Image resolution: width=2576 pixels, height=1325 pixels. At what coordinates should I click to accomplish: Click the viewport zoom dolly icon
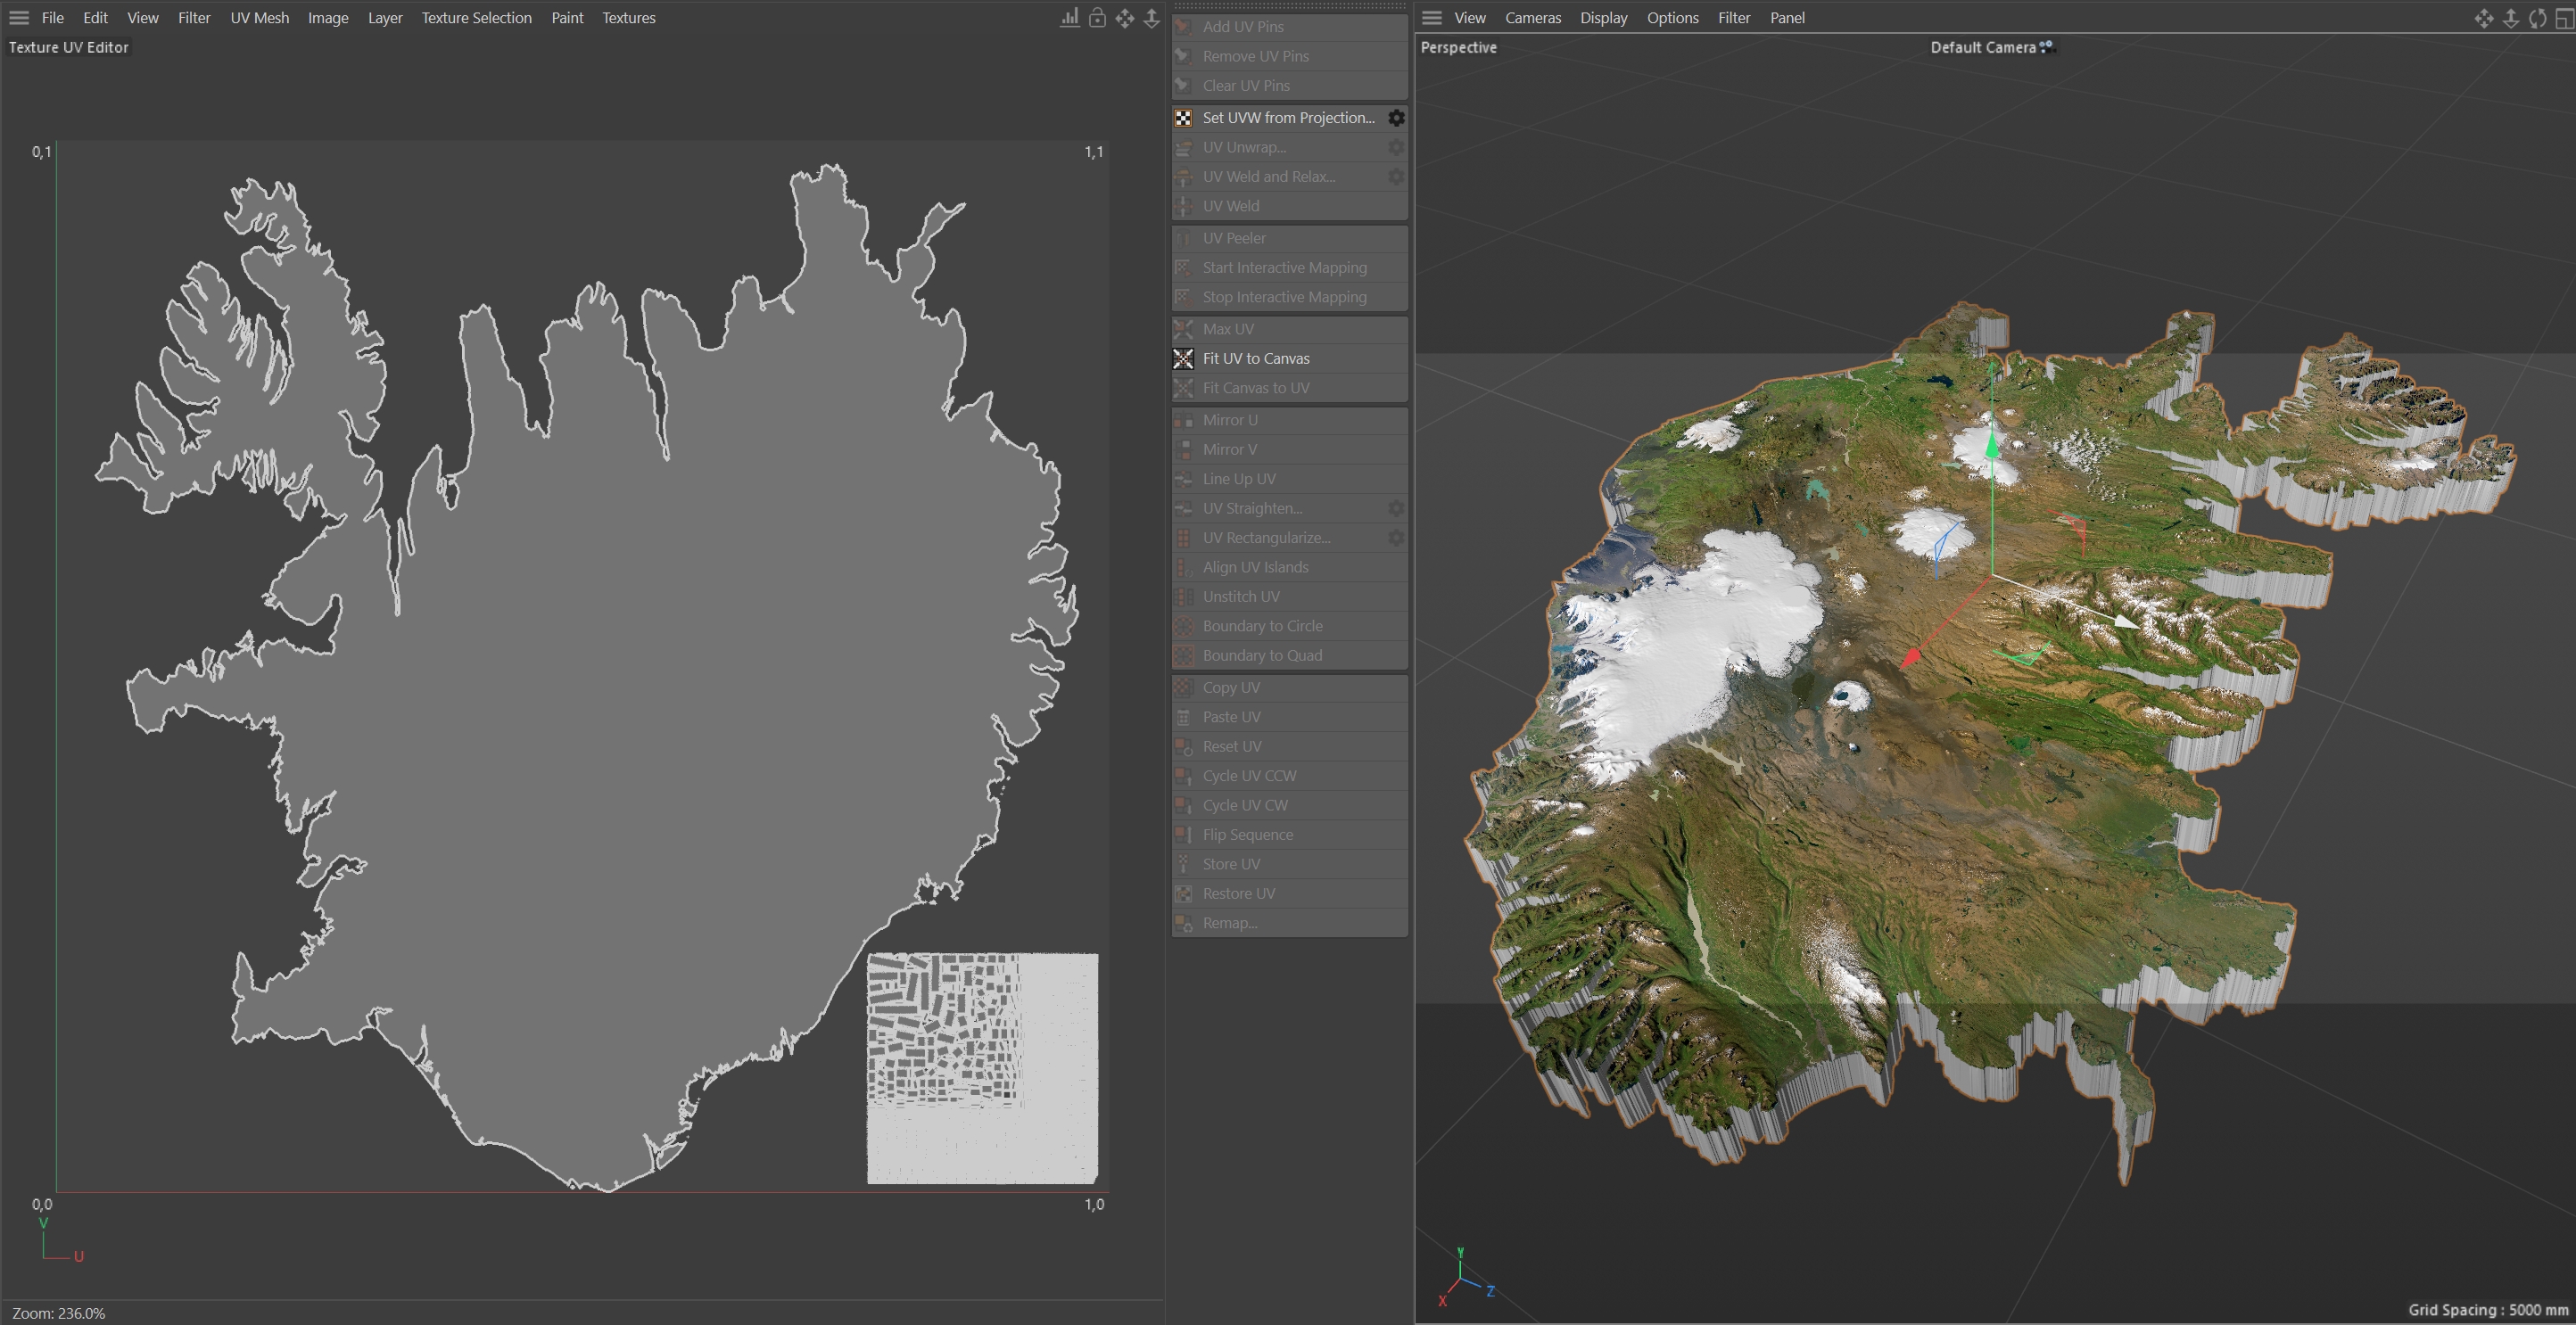2510,18
